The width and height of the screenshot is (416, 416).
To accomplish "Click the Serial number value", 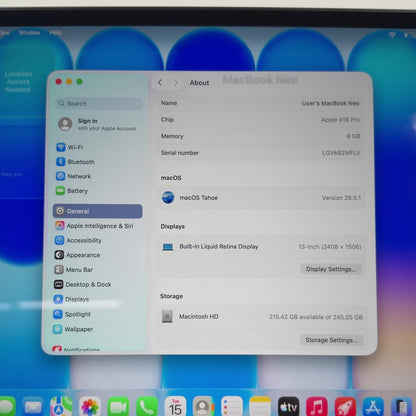I will [341, 153].
